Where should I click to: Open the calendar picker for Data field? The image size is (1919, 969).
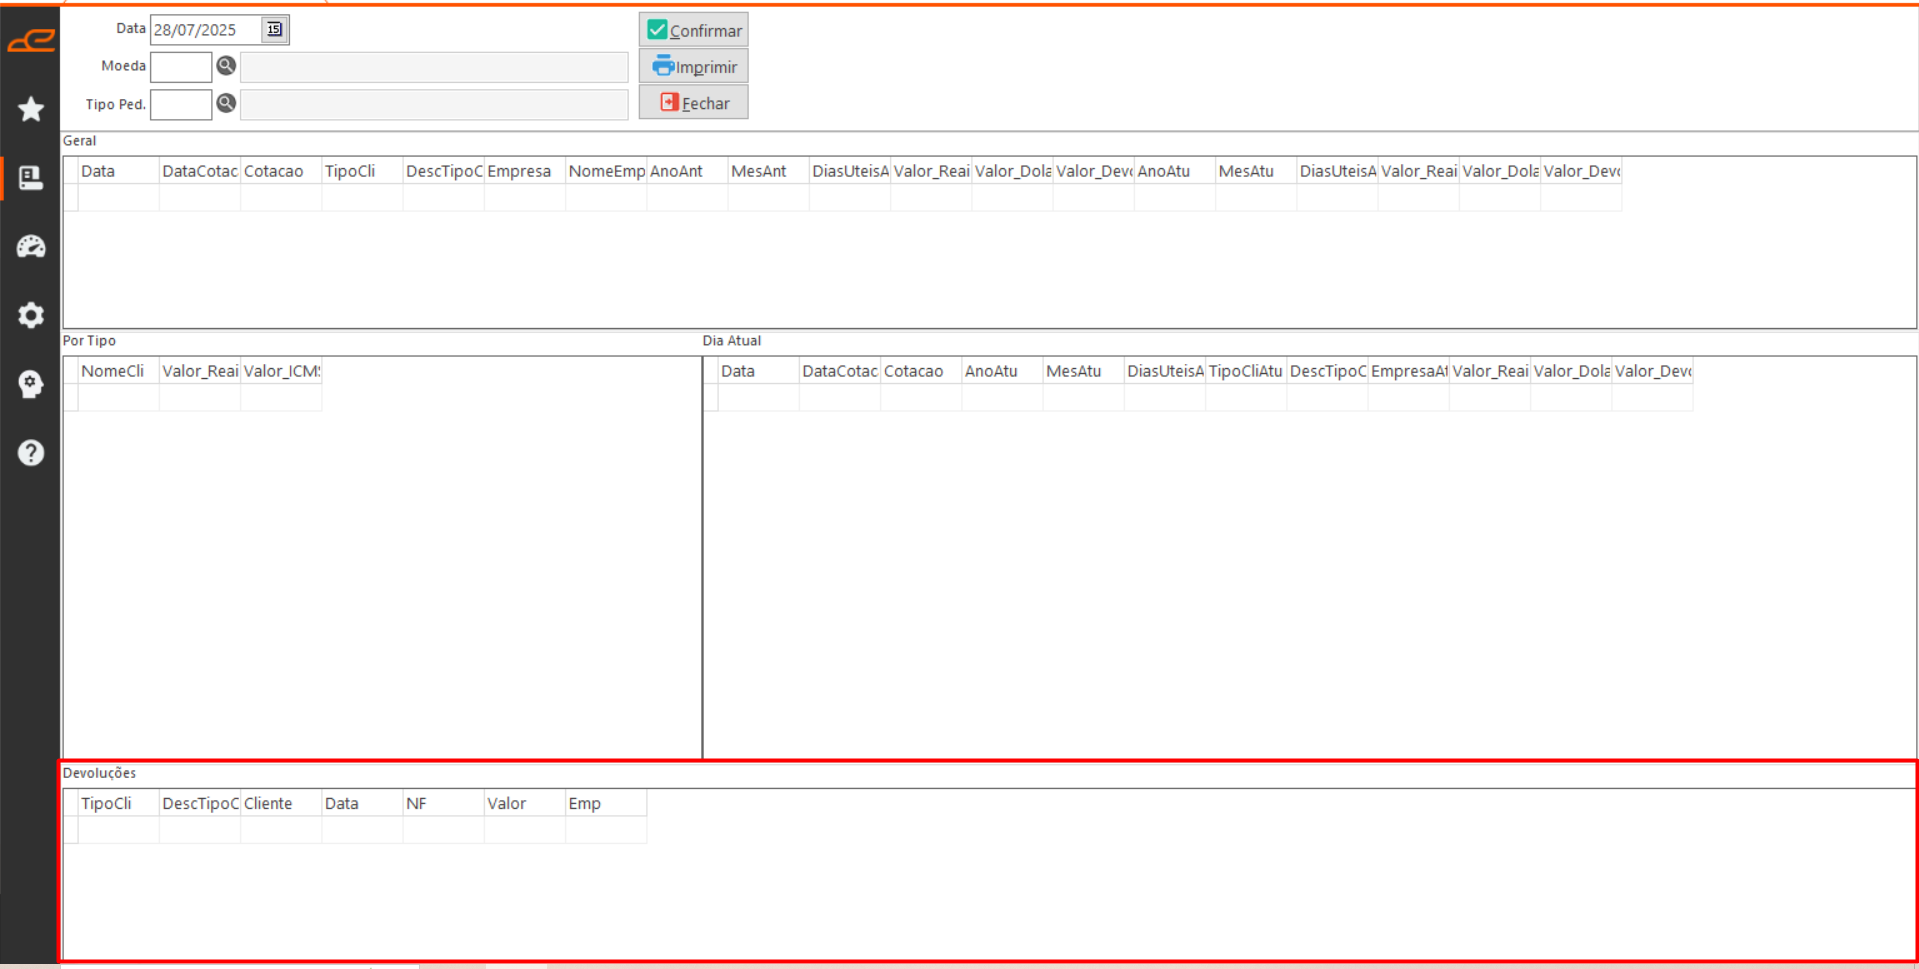tap(274, 30)
